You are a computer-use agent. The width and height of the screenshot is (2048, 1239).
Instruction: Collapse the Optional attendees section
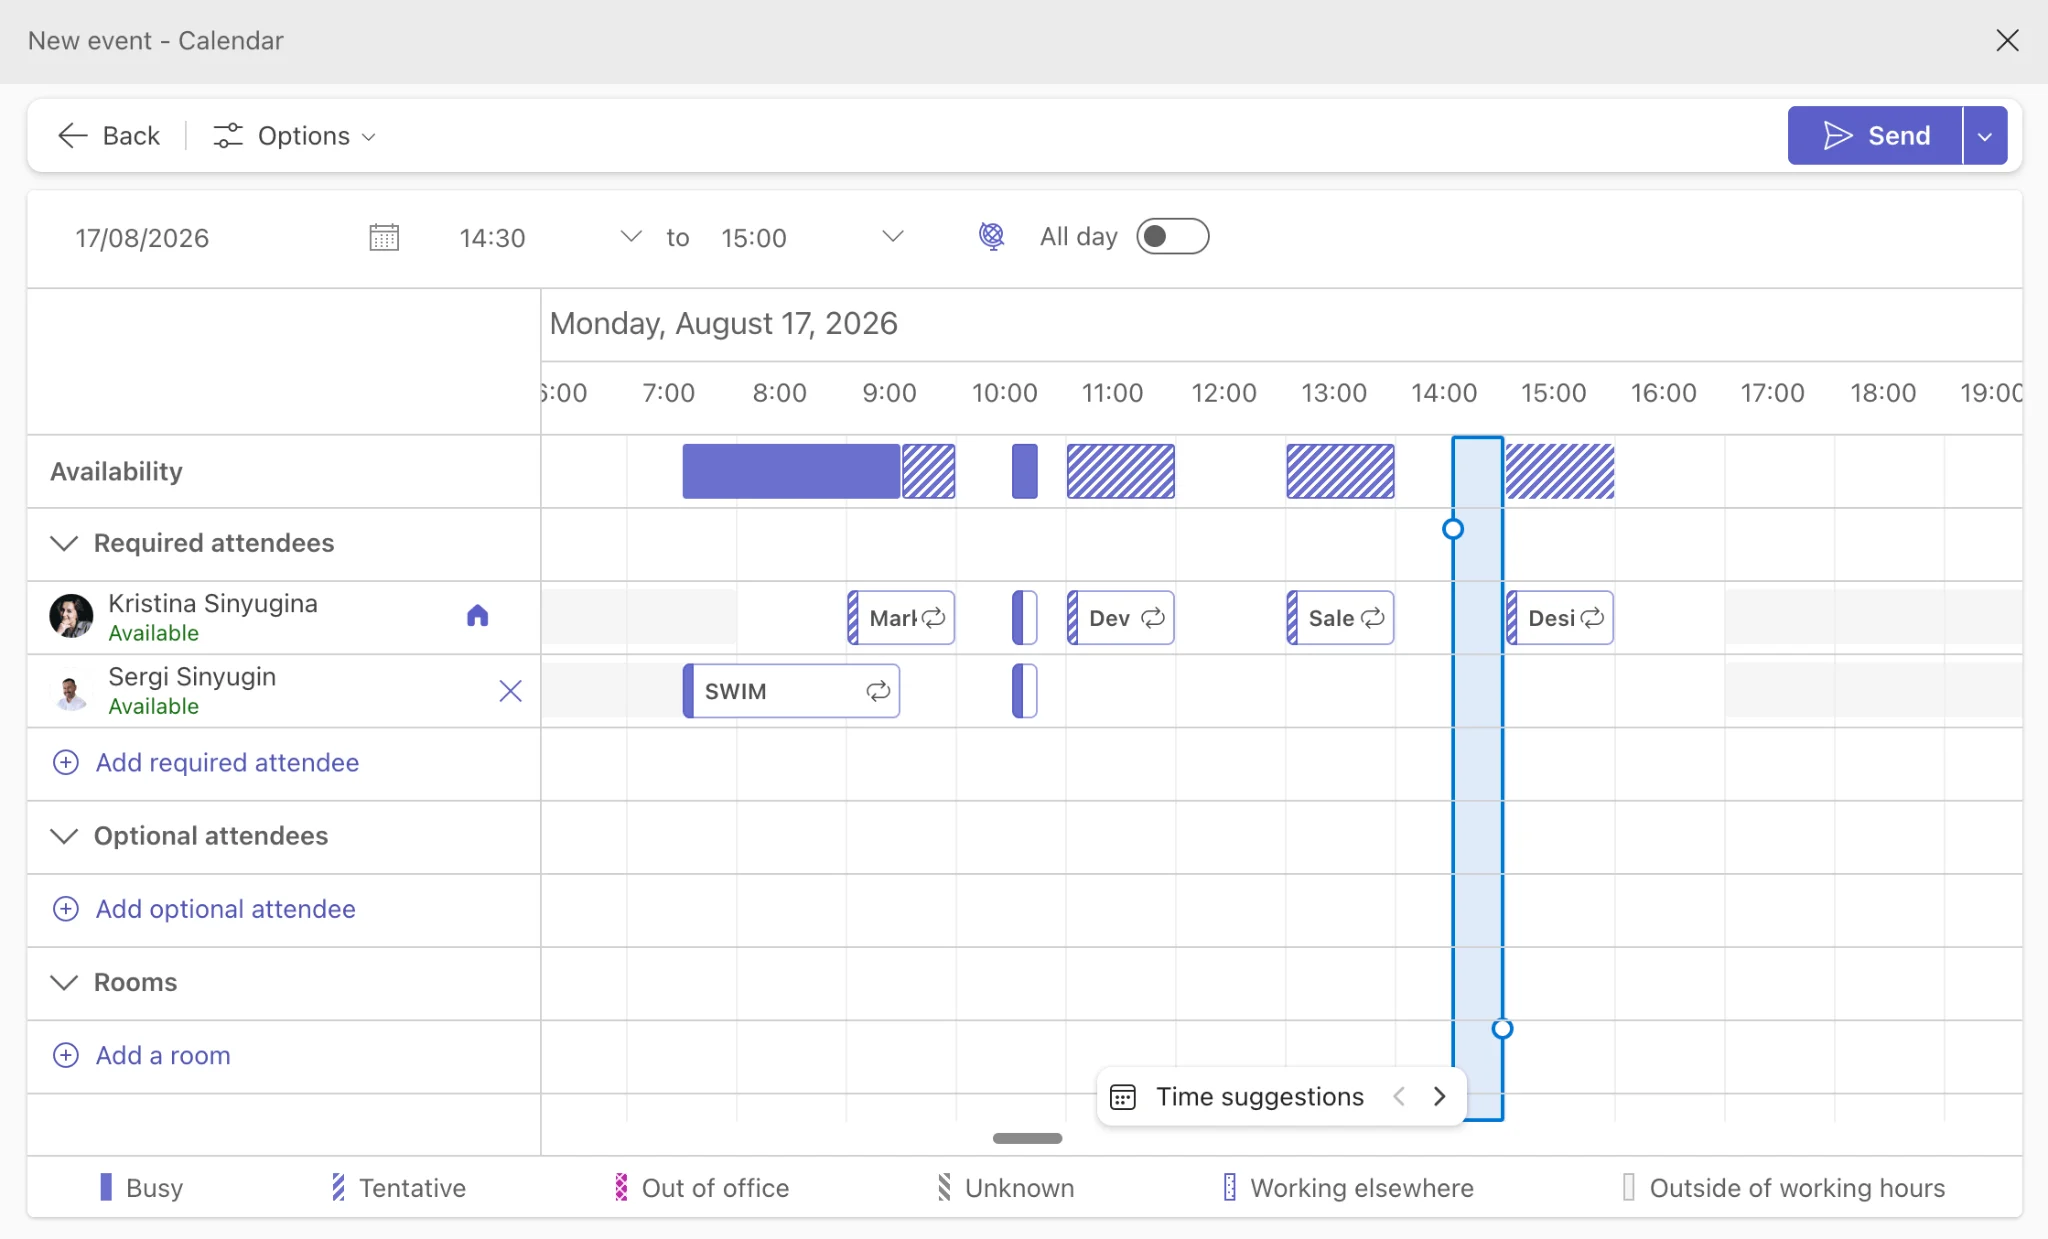pos(64,836)
